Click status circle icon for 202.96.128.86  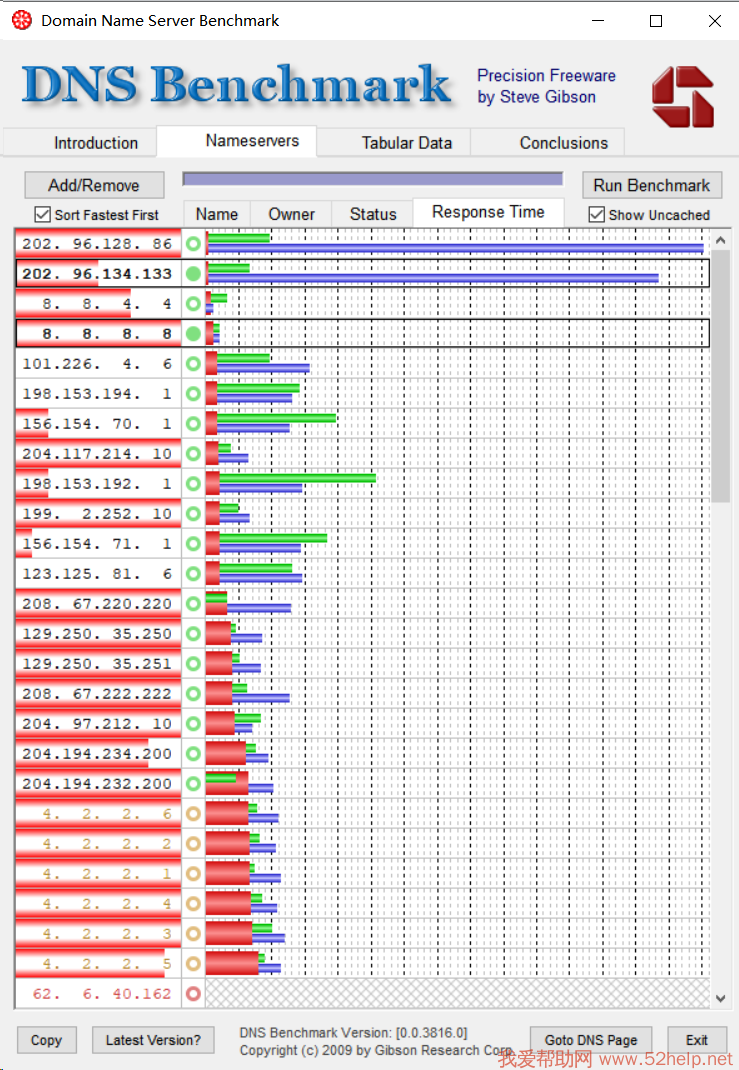click(x=193, y=244)
